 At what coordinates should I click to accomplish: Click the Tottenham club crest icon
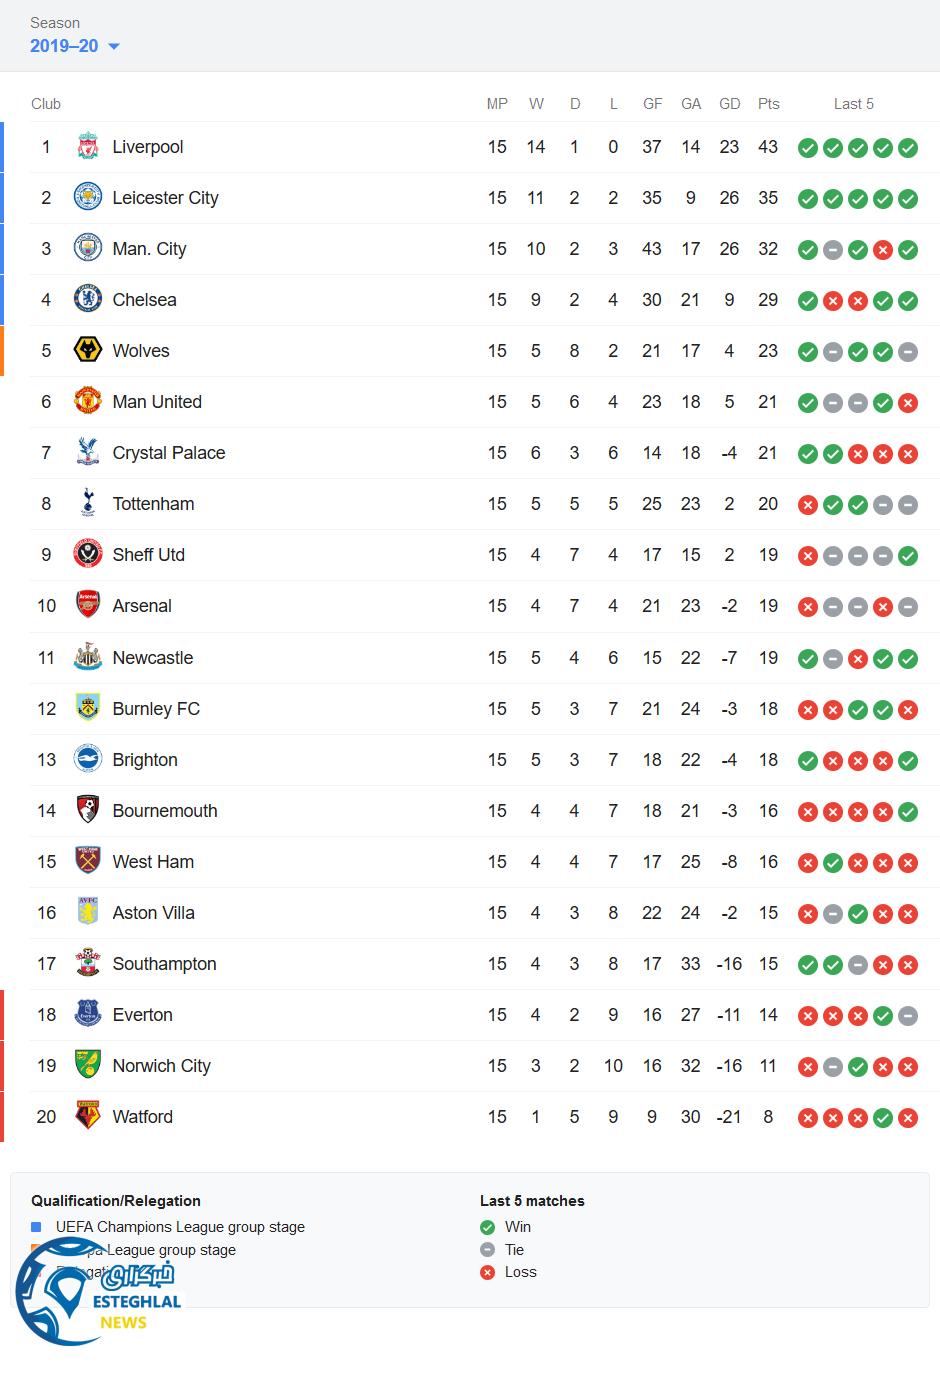tap(88, 503)
